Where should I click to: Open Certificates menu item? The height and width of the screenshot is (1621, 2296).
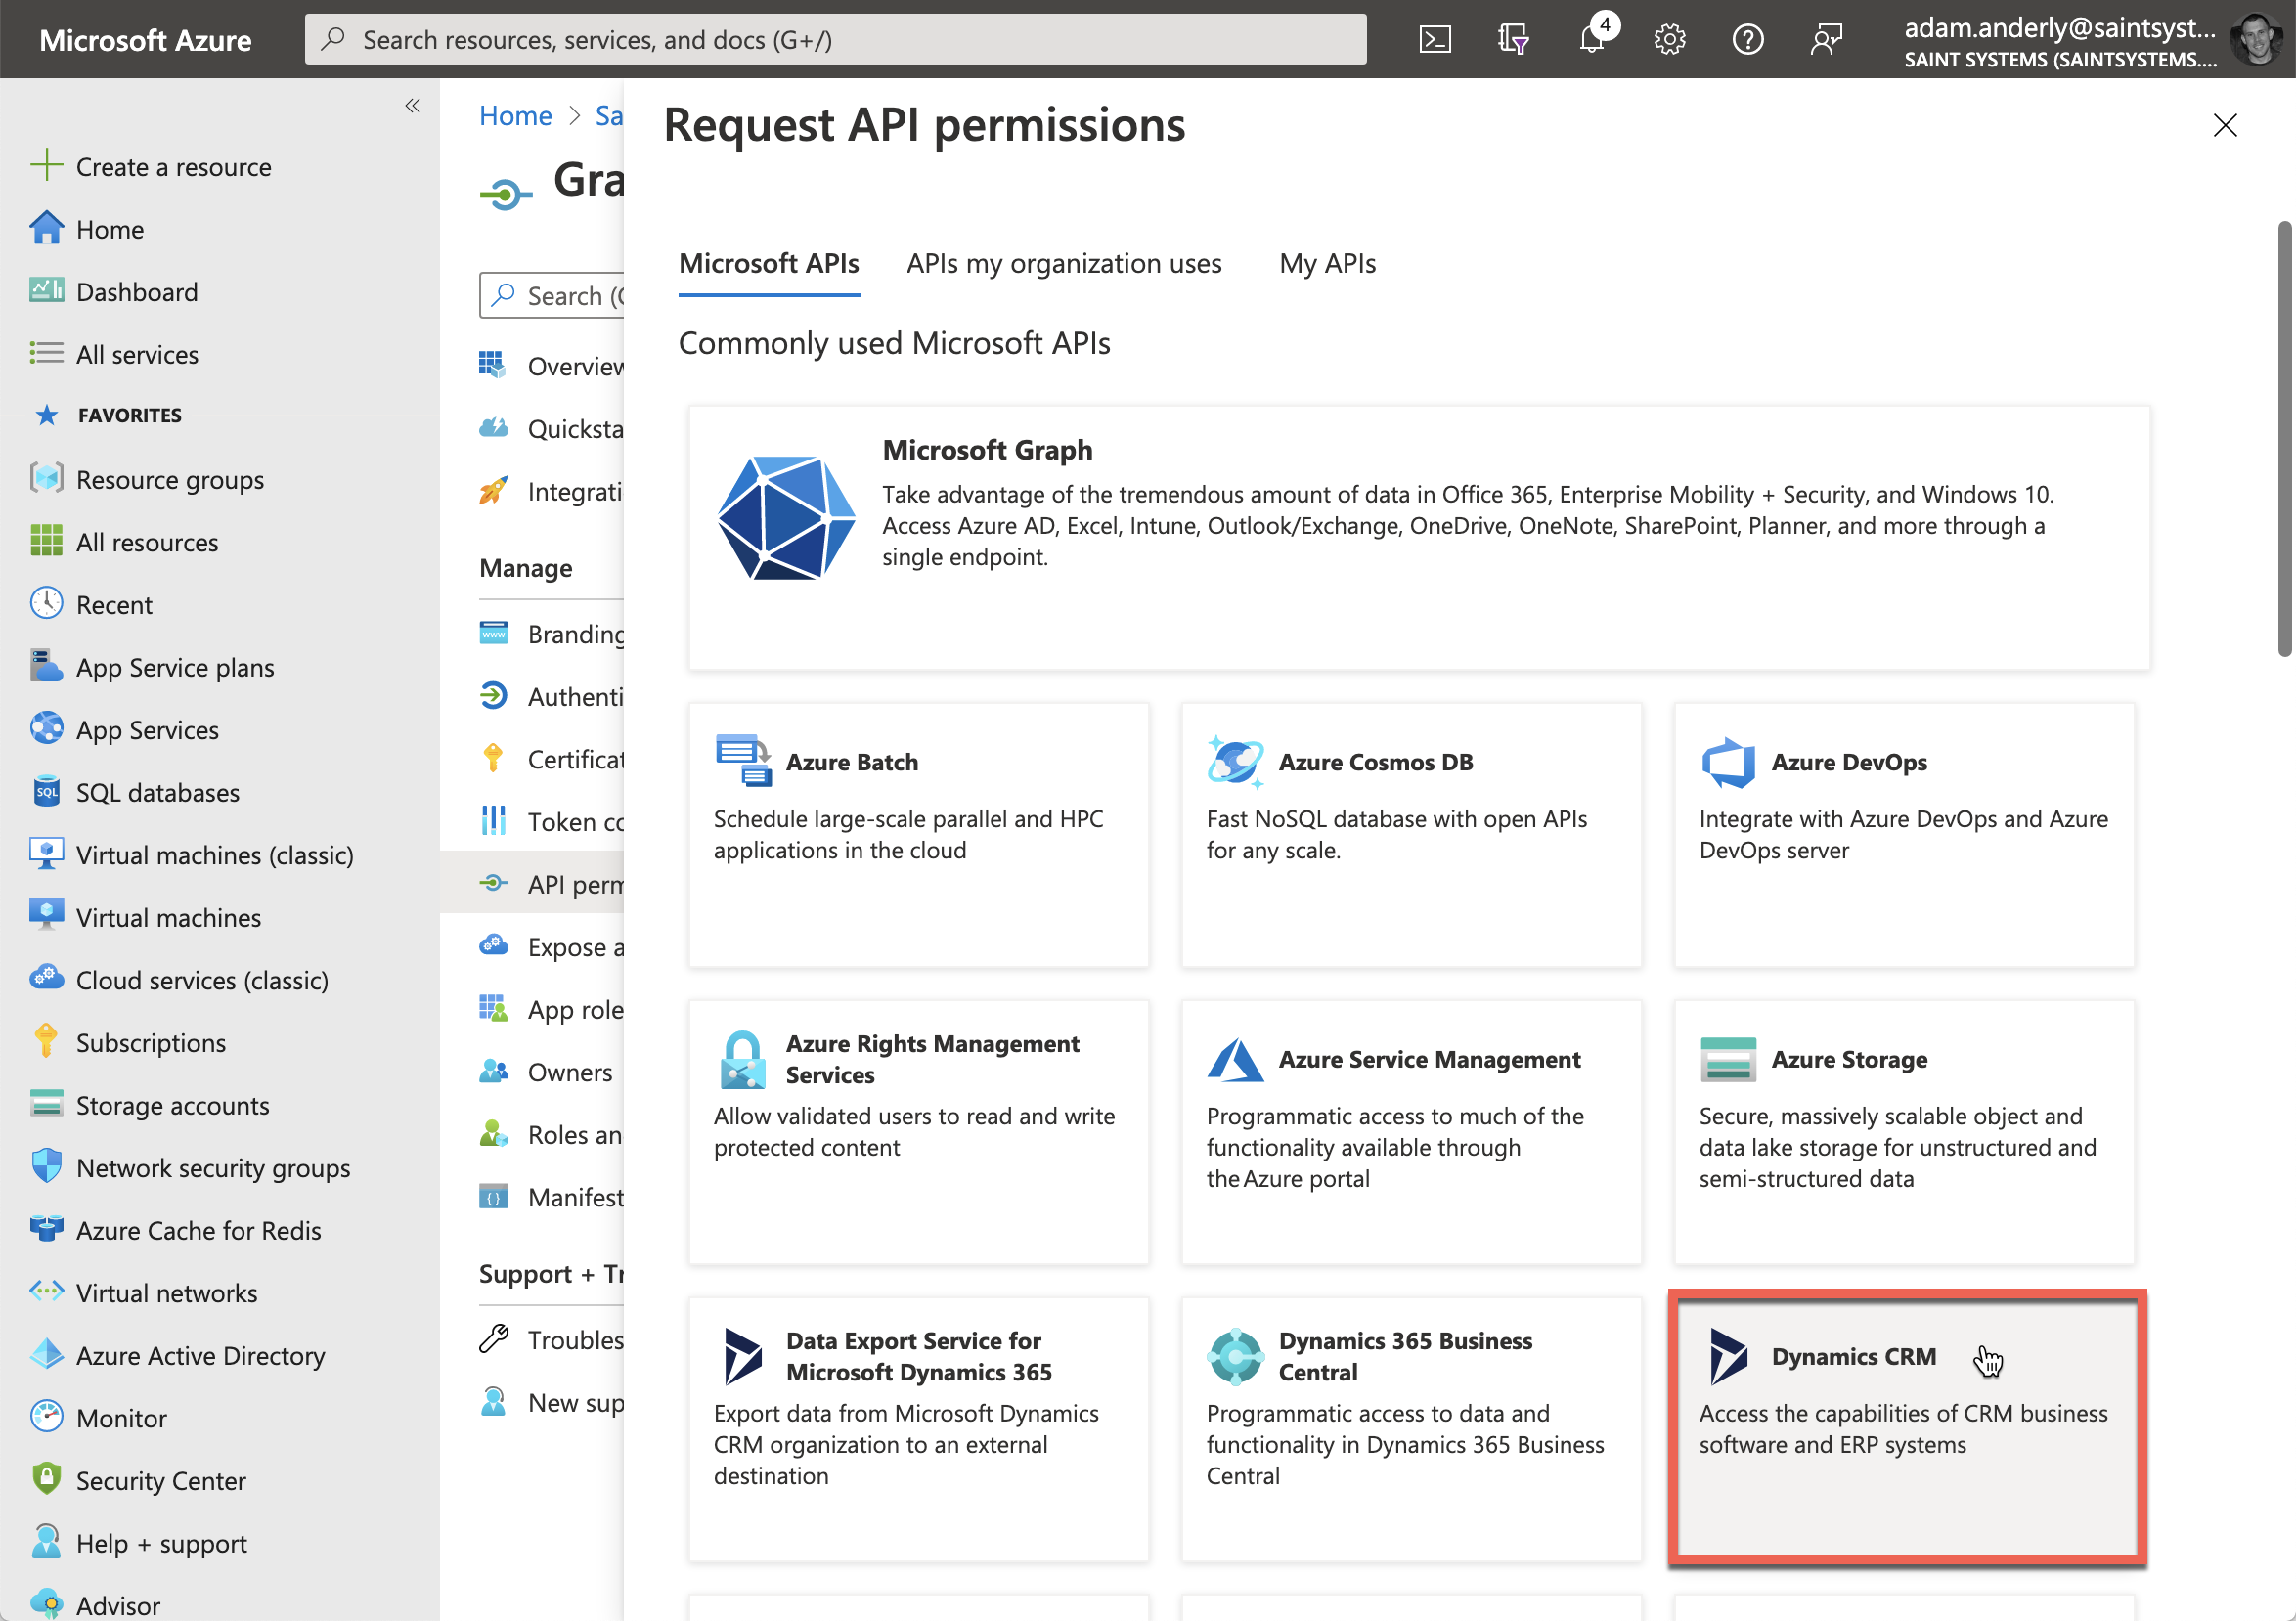552,759
